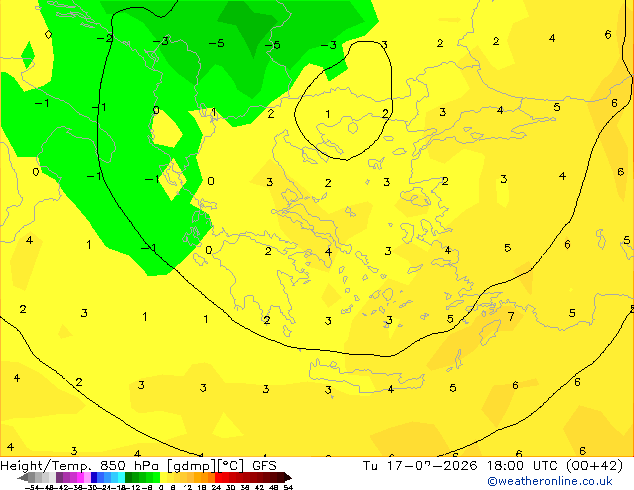Select the cyan swatch in the temperature legend
The height and width of the screenshot is (490, 634).
coord(121,477)
